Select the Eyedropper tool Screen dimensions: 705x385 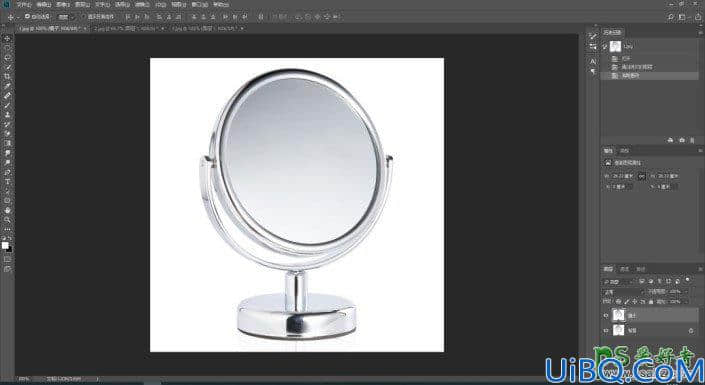[8, 86]
